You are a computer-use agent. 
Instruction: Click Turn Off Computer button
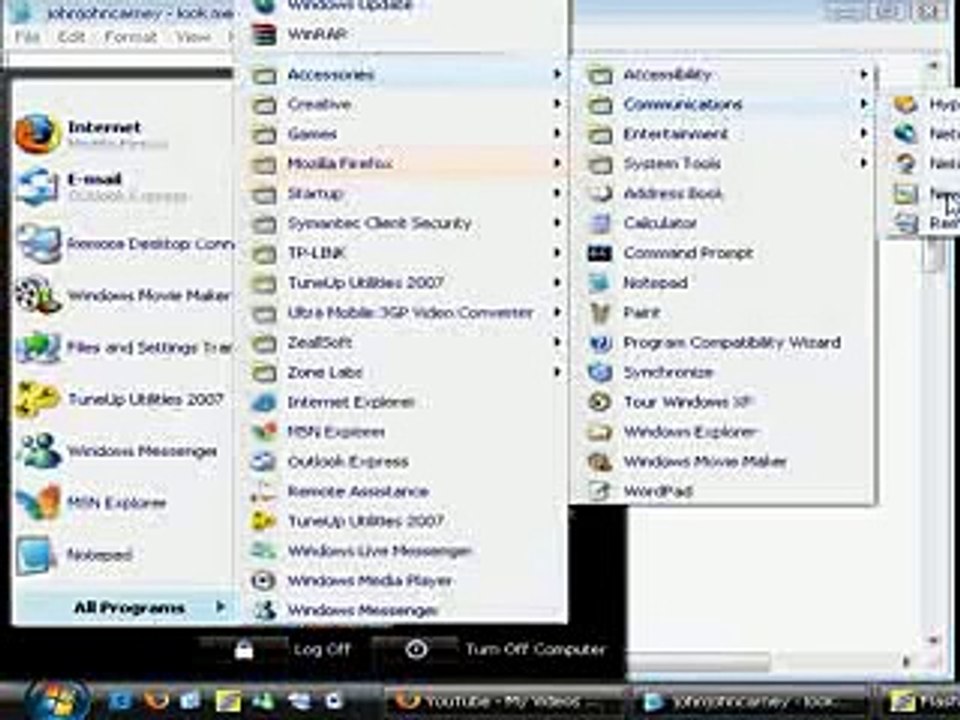(506, 649)
